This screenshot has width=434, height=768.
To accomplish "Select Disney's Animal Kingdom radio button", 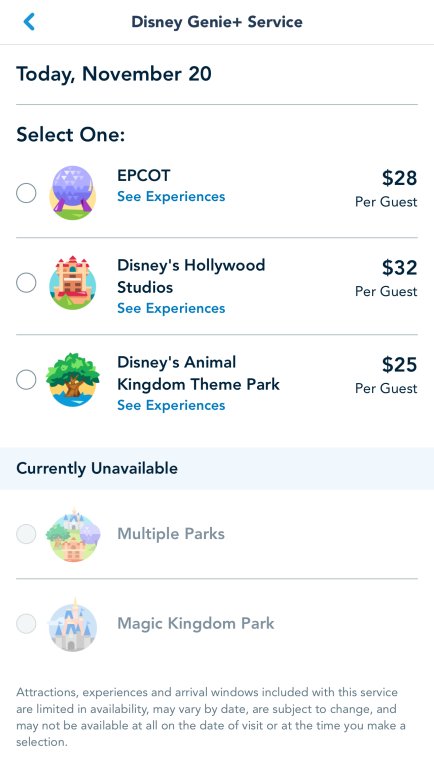I will pos(26,380).
